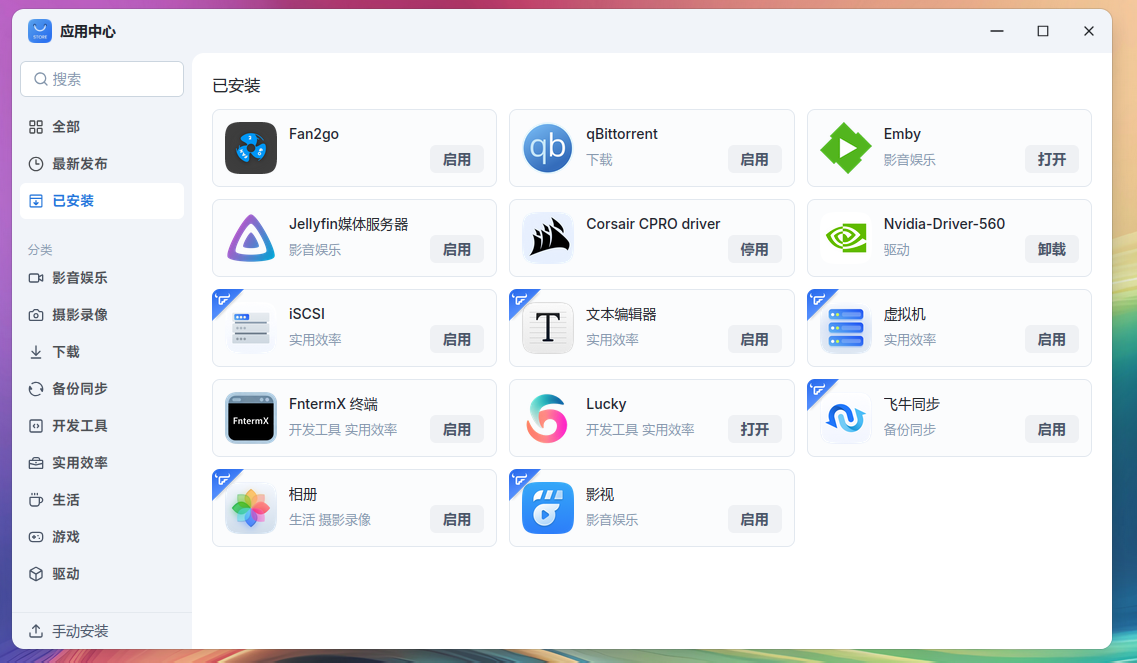The width and height of the screenshot is (1137, 663).
Task: Click the Nvidia-Driver-560 icon
Action: coord(845,237)
